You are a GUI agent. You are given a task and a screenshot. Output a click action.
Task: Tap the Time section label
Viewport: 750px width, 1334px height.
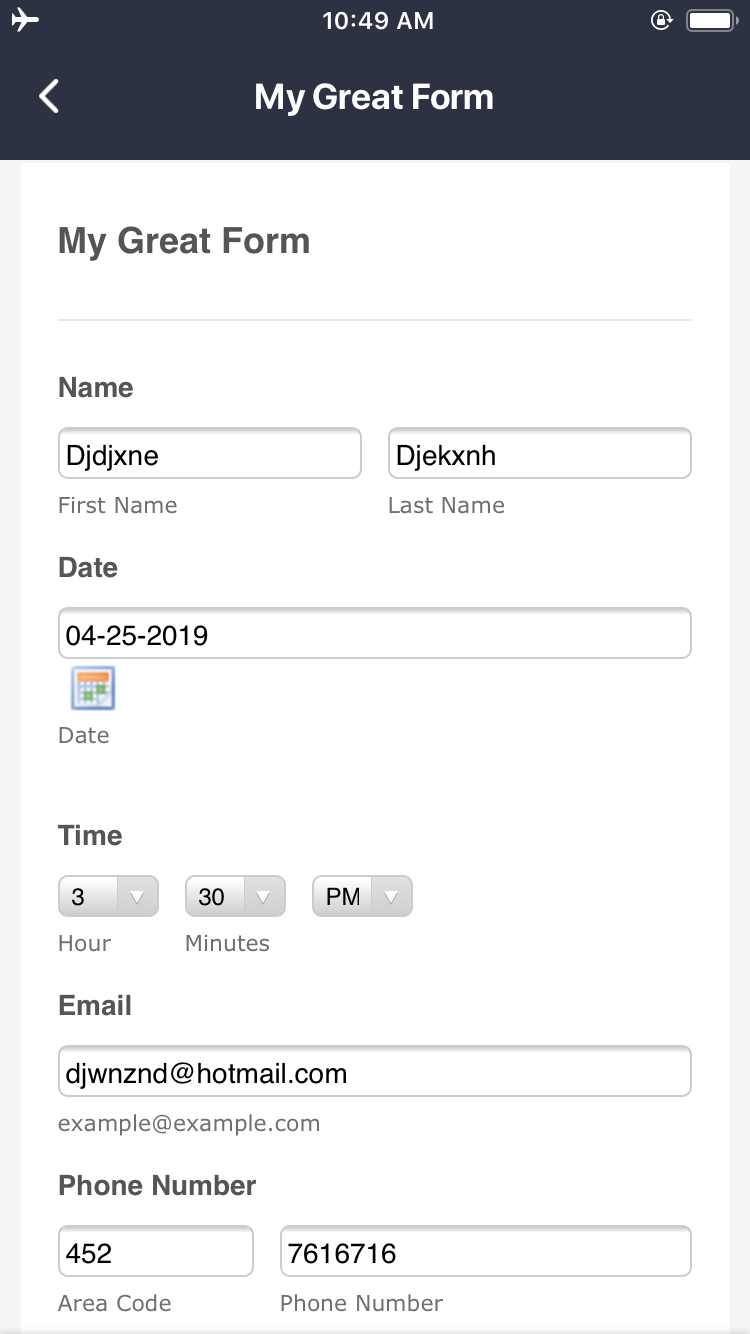click(x=90, y=835)
